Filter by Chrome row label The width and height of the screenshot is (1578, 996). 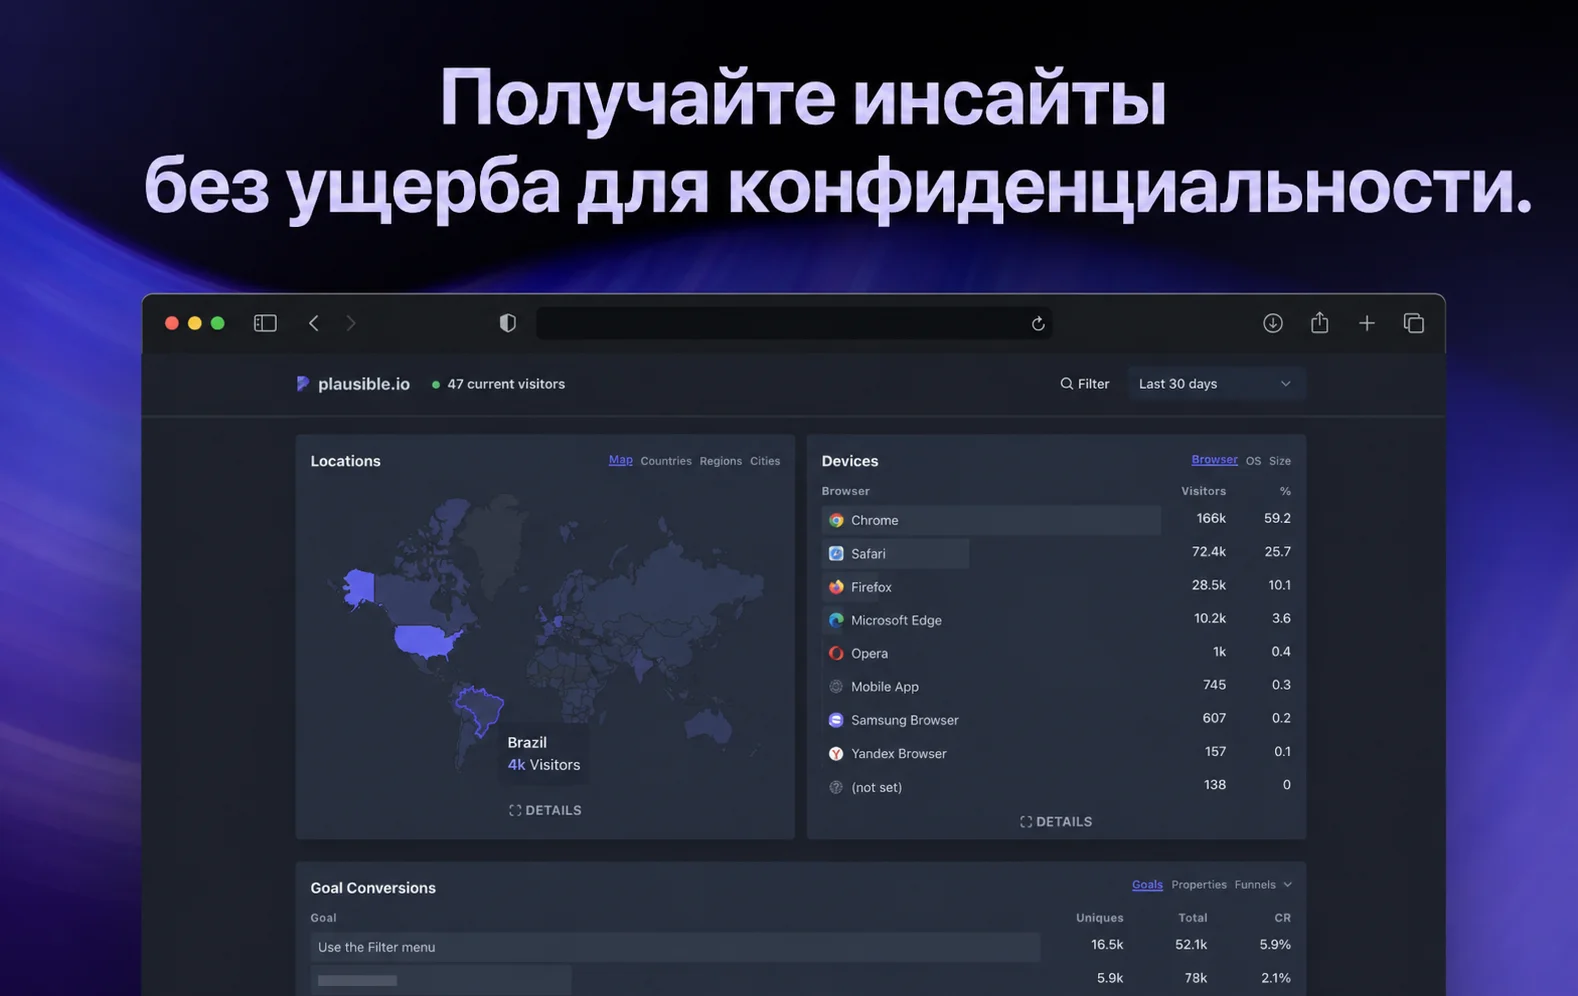point(875,520)
